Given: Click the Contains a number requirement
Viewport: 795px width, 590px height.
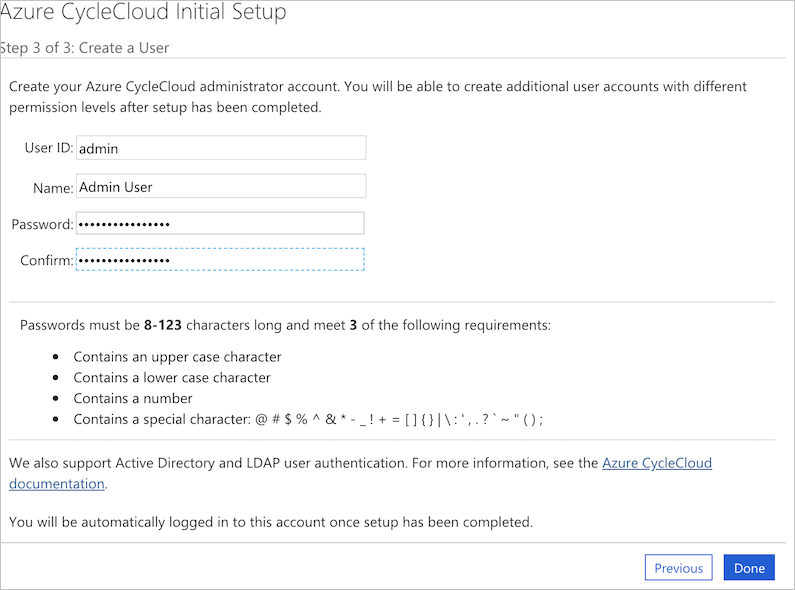Looking at the screenshot, I should coord(133,399).
